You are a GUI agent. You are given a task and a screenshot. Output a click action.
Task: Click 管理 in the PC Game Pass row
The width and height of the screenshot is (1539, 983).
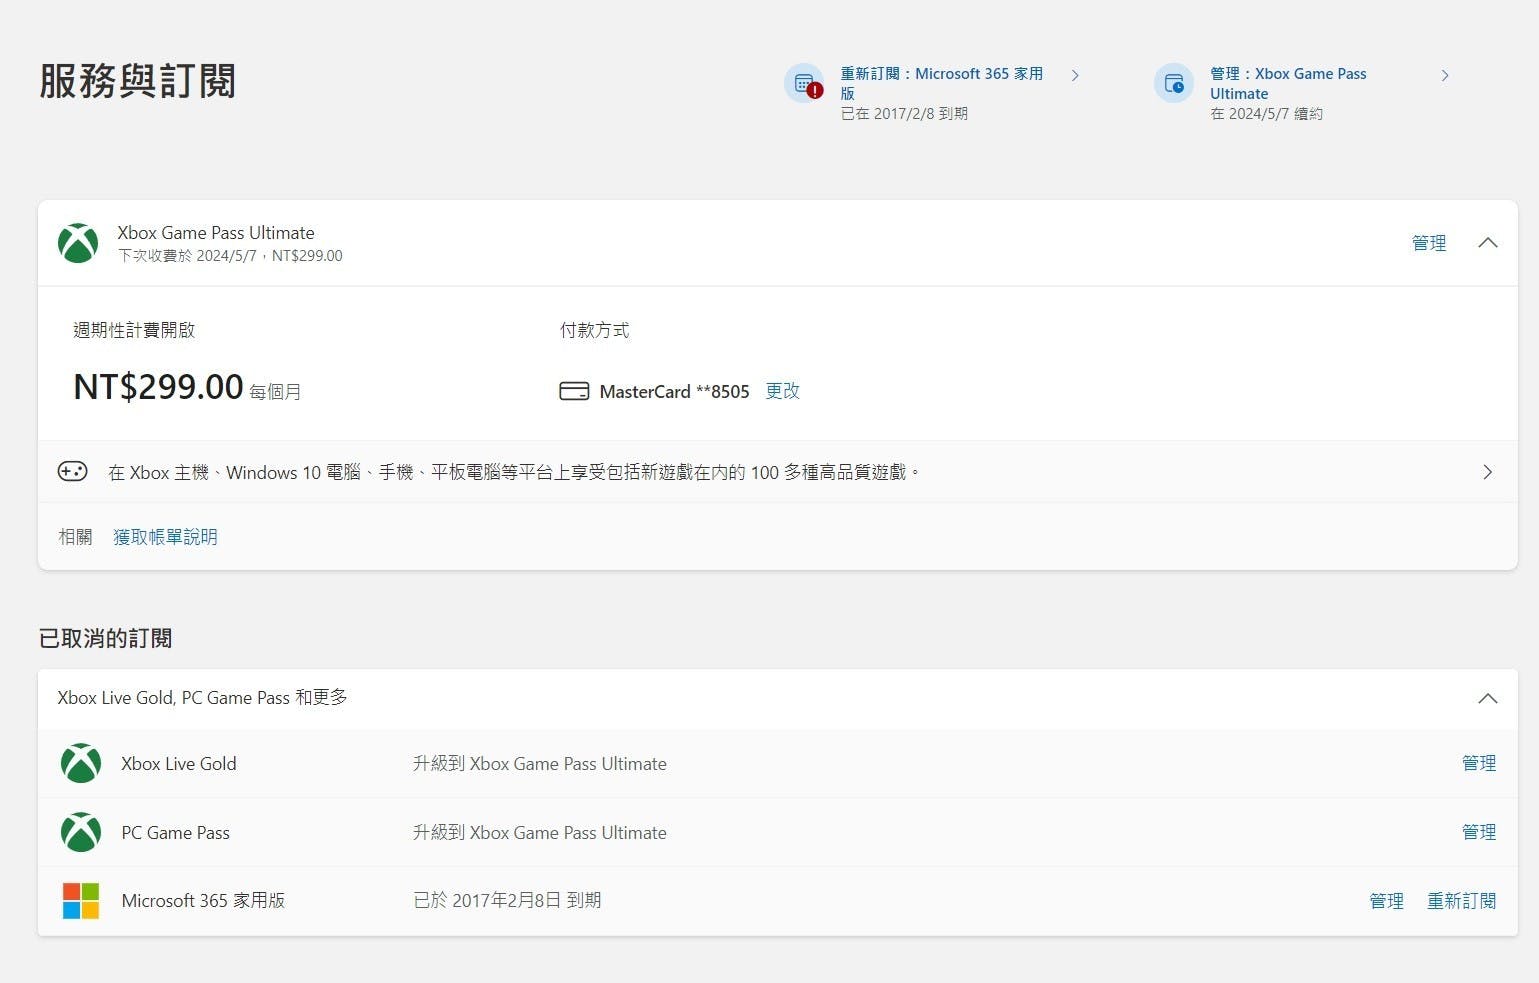(x=1479, y=832)
